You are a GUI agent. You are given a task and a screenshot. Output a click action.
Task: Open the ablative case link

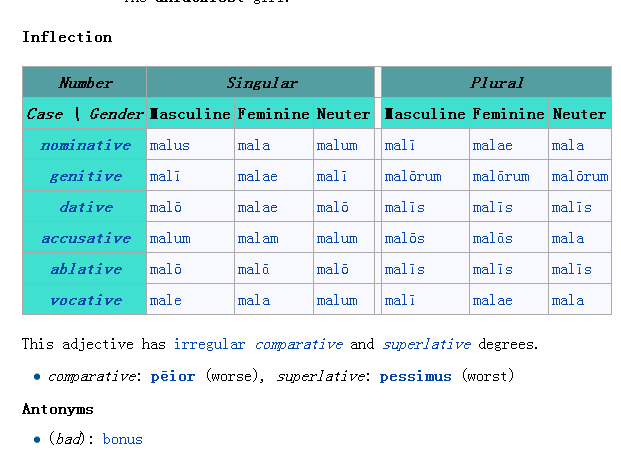point(85,269)
